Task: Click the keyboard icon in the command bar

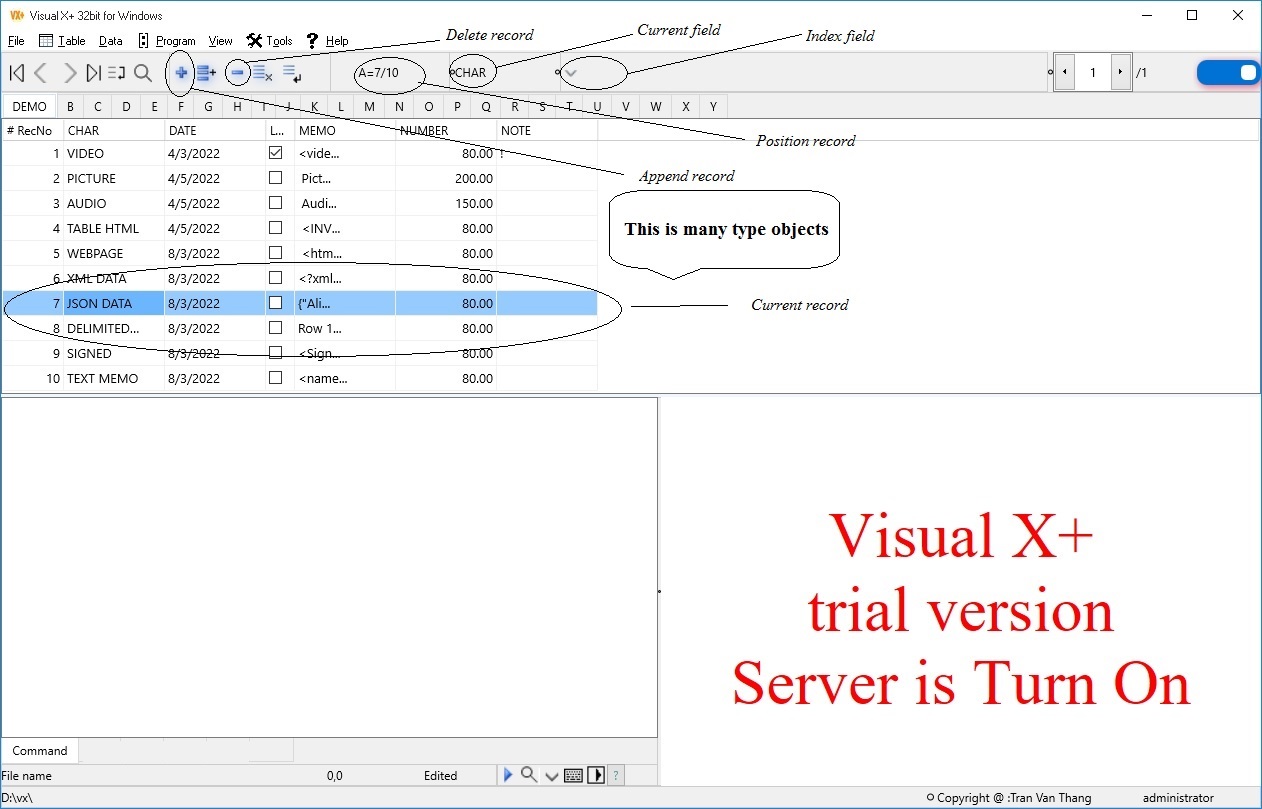Action: [573, 775]
